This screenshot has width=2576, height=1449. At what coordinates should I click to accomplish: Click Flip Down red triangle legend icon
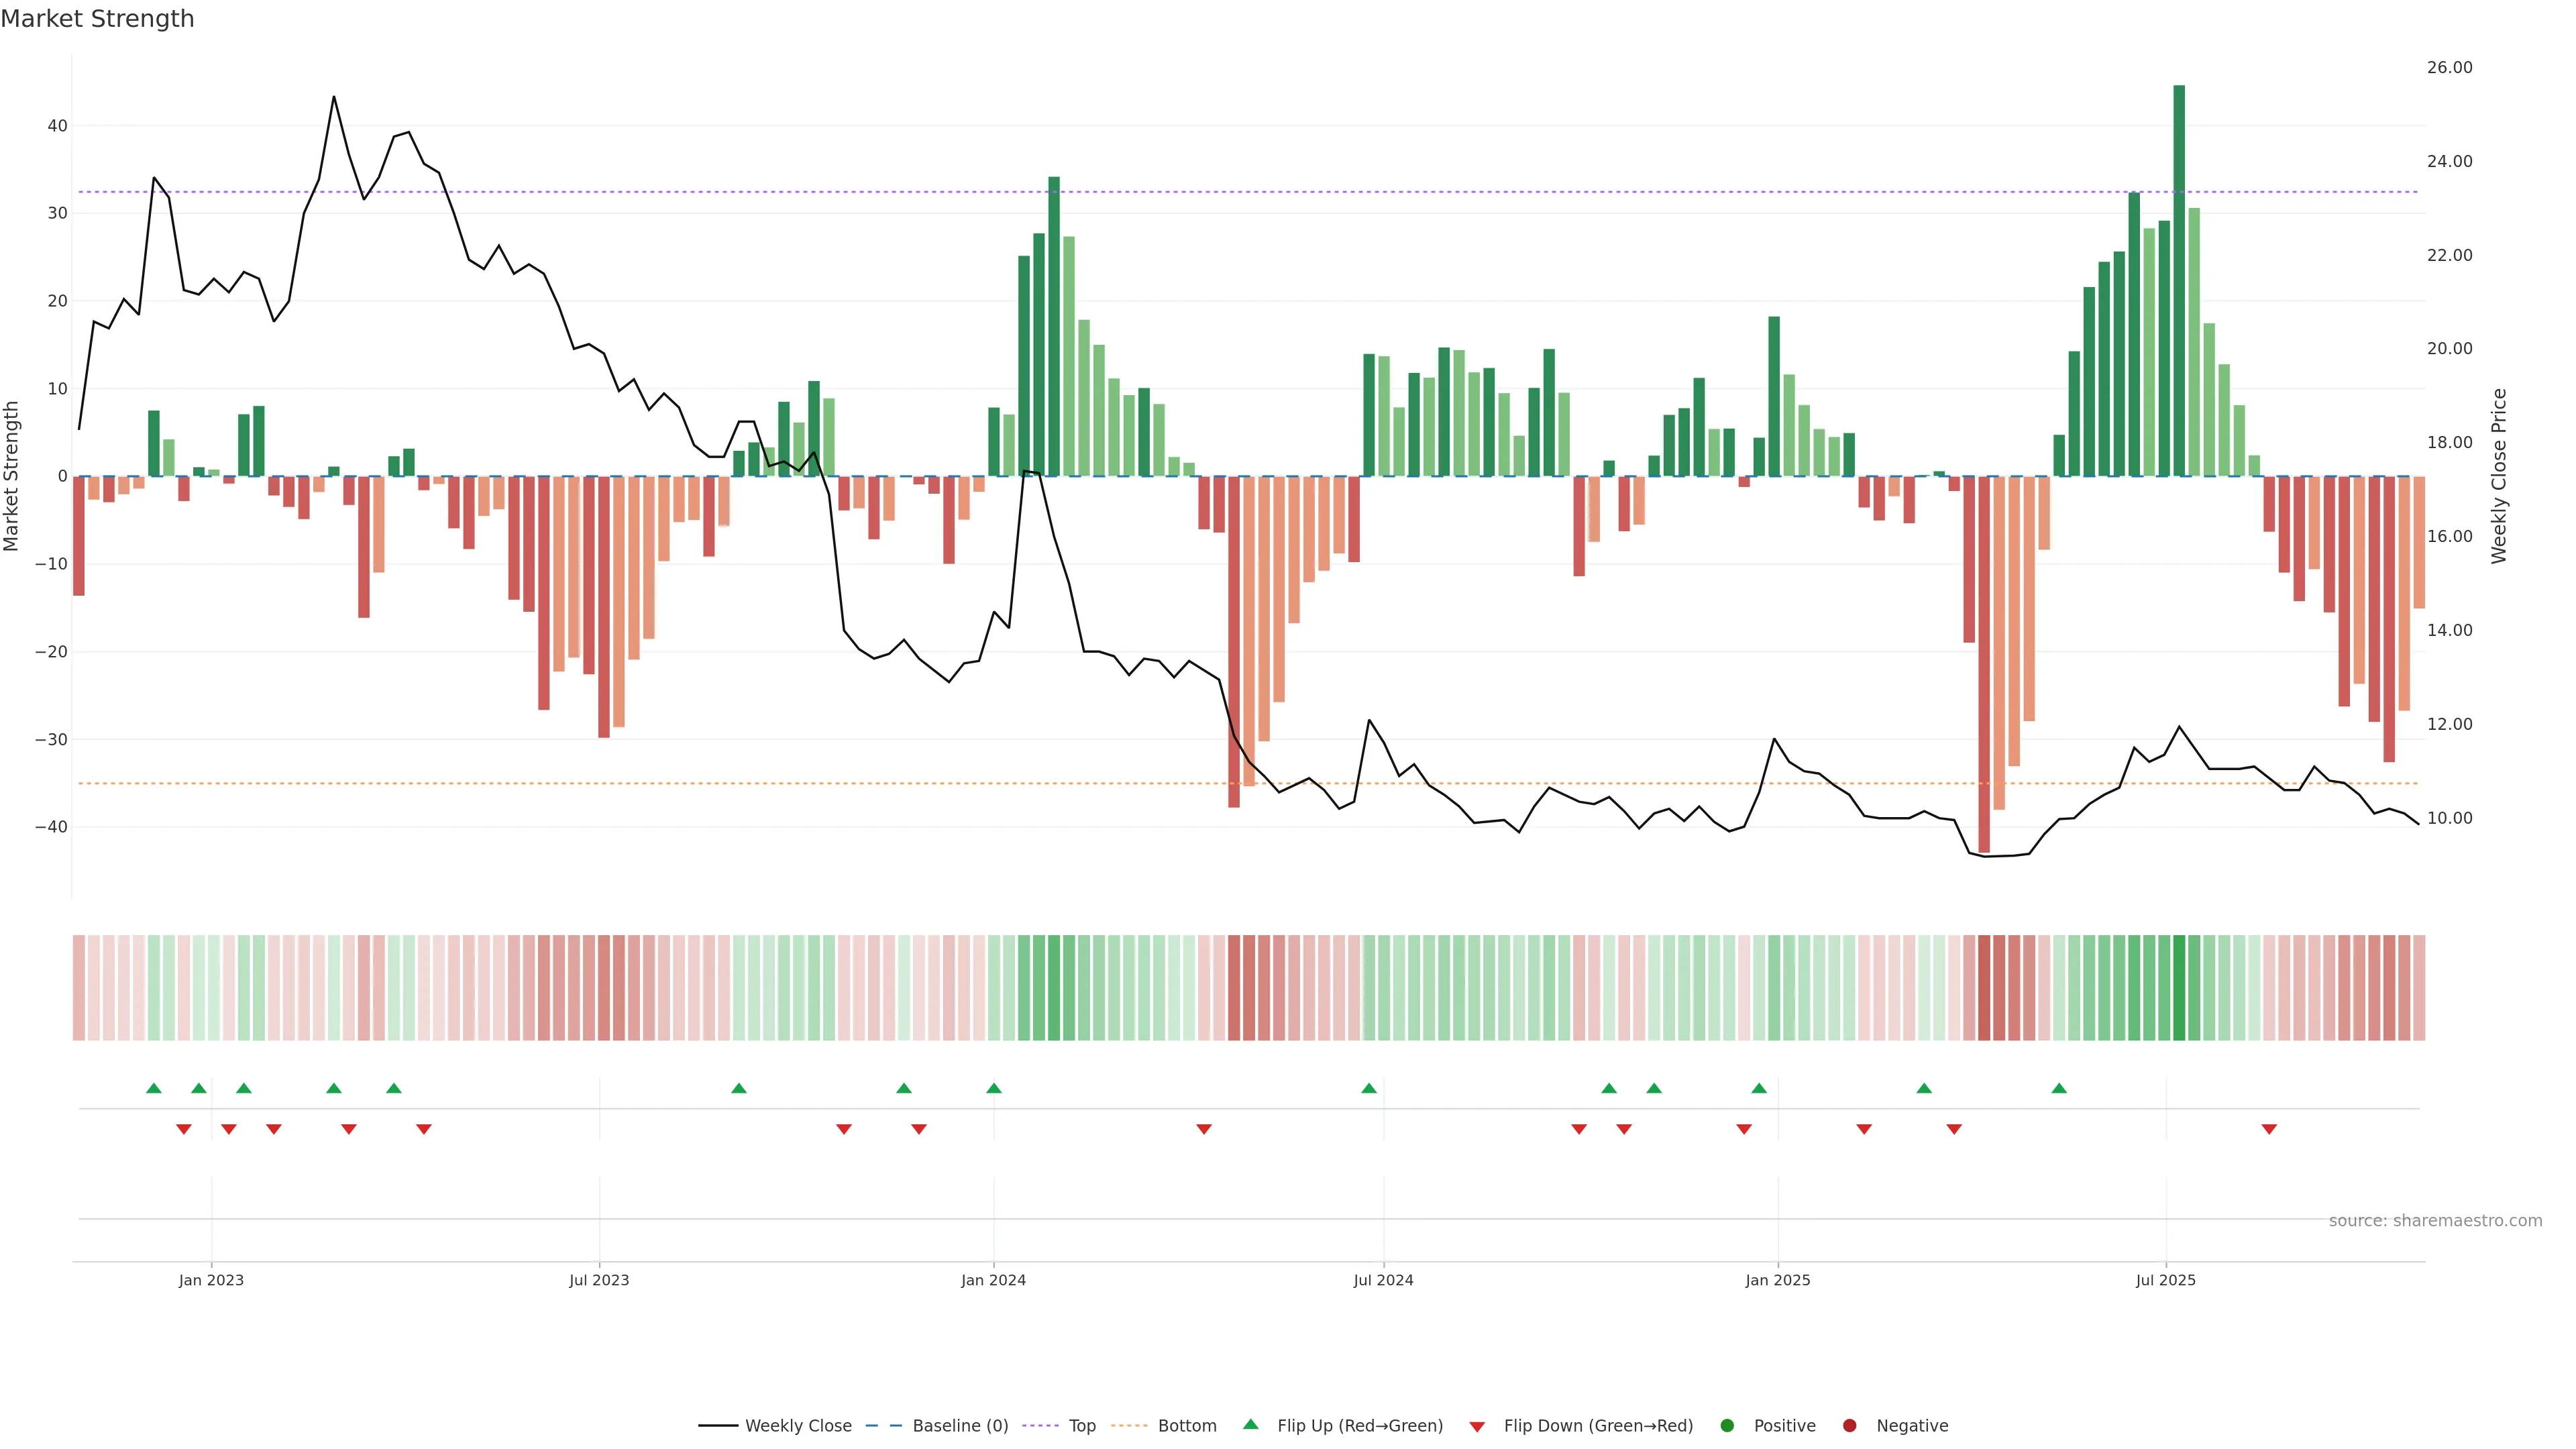pyautogui.click(x=1477, y=1427)
